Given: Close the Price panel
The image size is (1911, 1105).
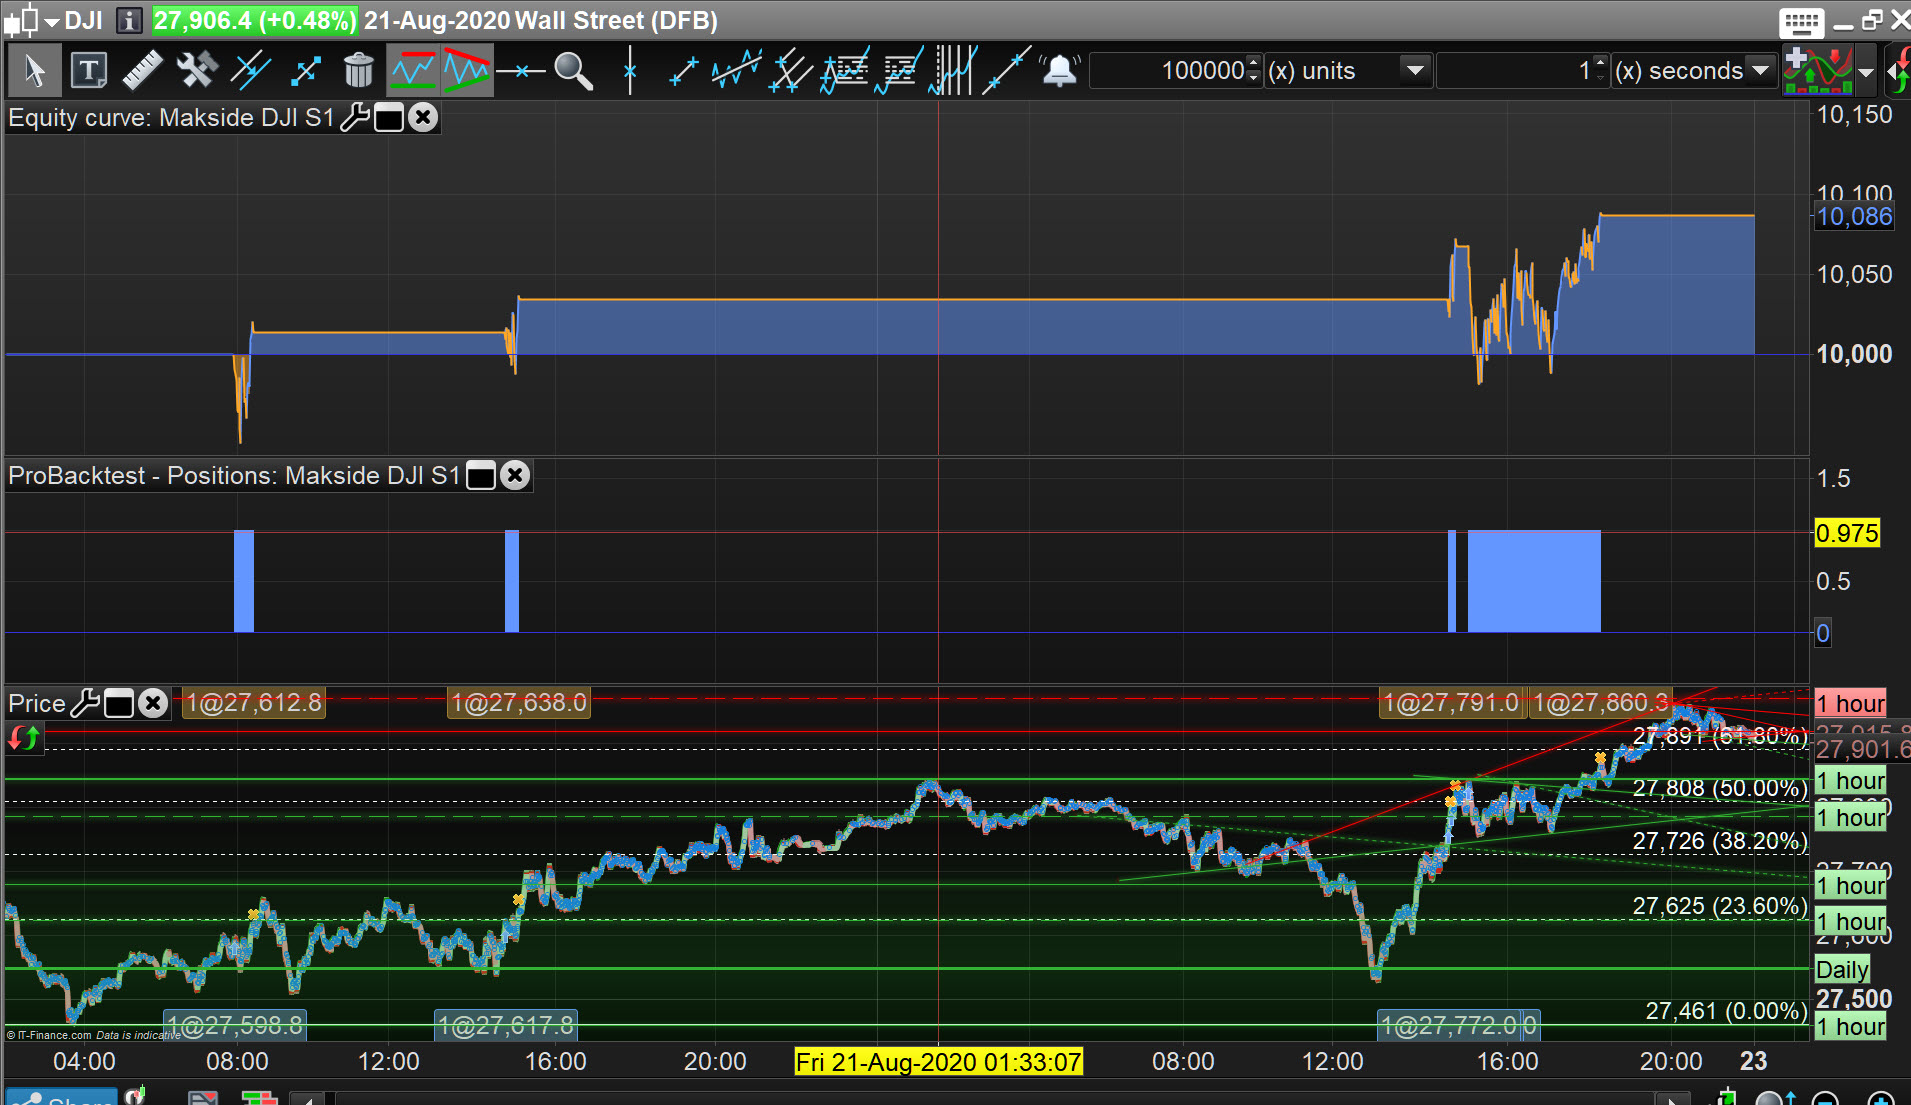Looking at the screenshot, I should coord(153,703).
